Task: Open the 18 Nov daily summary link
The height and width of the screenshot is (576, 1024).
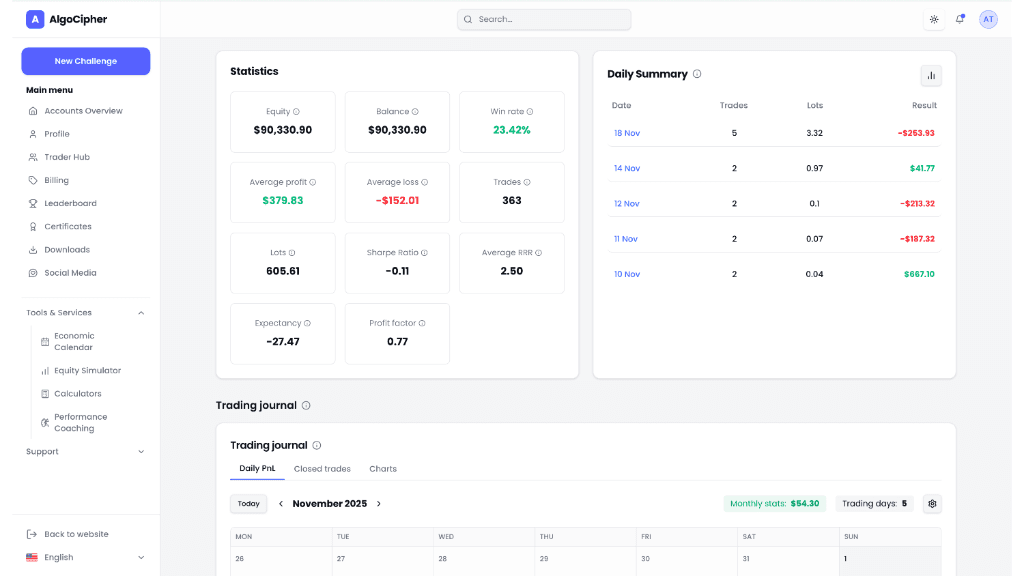Action: coord(627,133)
